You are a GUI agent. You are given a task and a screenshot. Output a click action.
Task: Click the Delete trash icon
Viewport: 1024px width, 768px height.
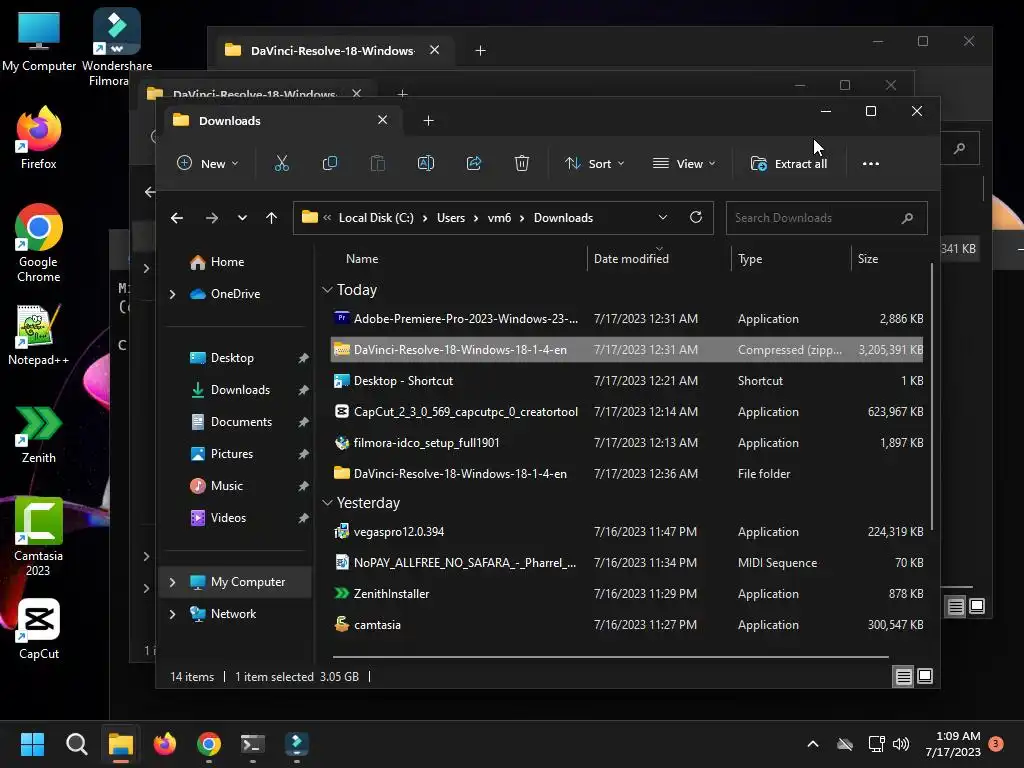tap(522, 163)
